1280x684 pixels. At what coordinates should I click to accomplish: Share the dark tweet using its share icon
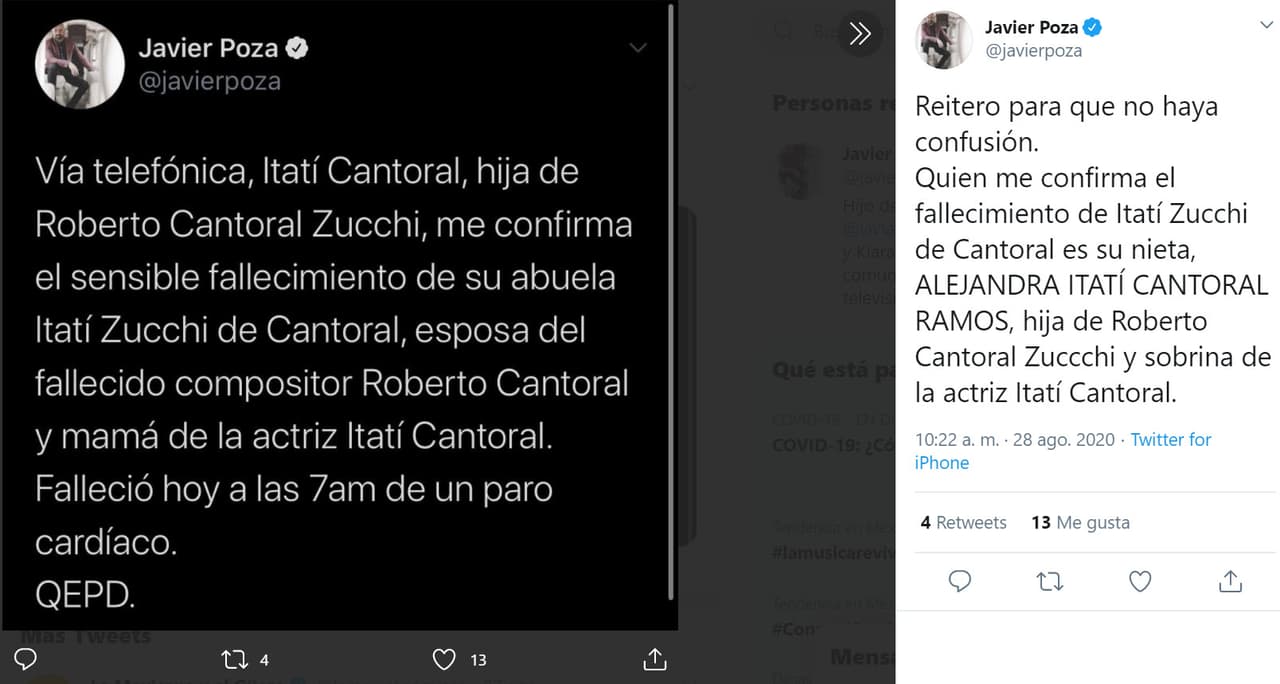click(655, 659)
